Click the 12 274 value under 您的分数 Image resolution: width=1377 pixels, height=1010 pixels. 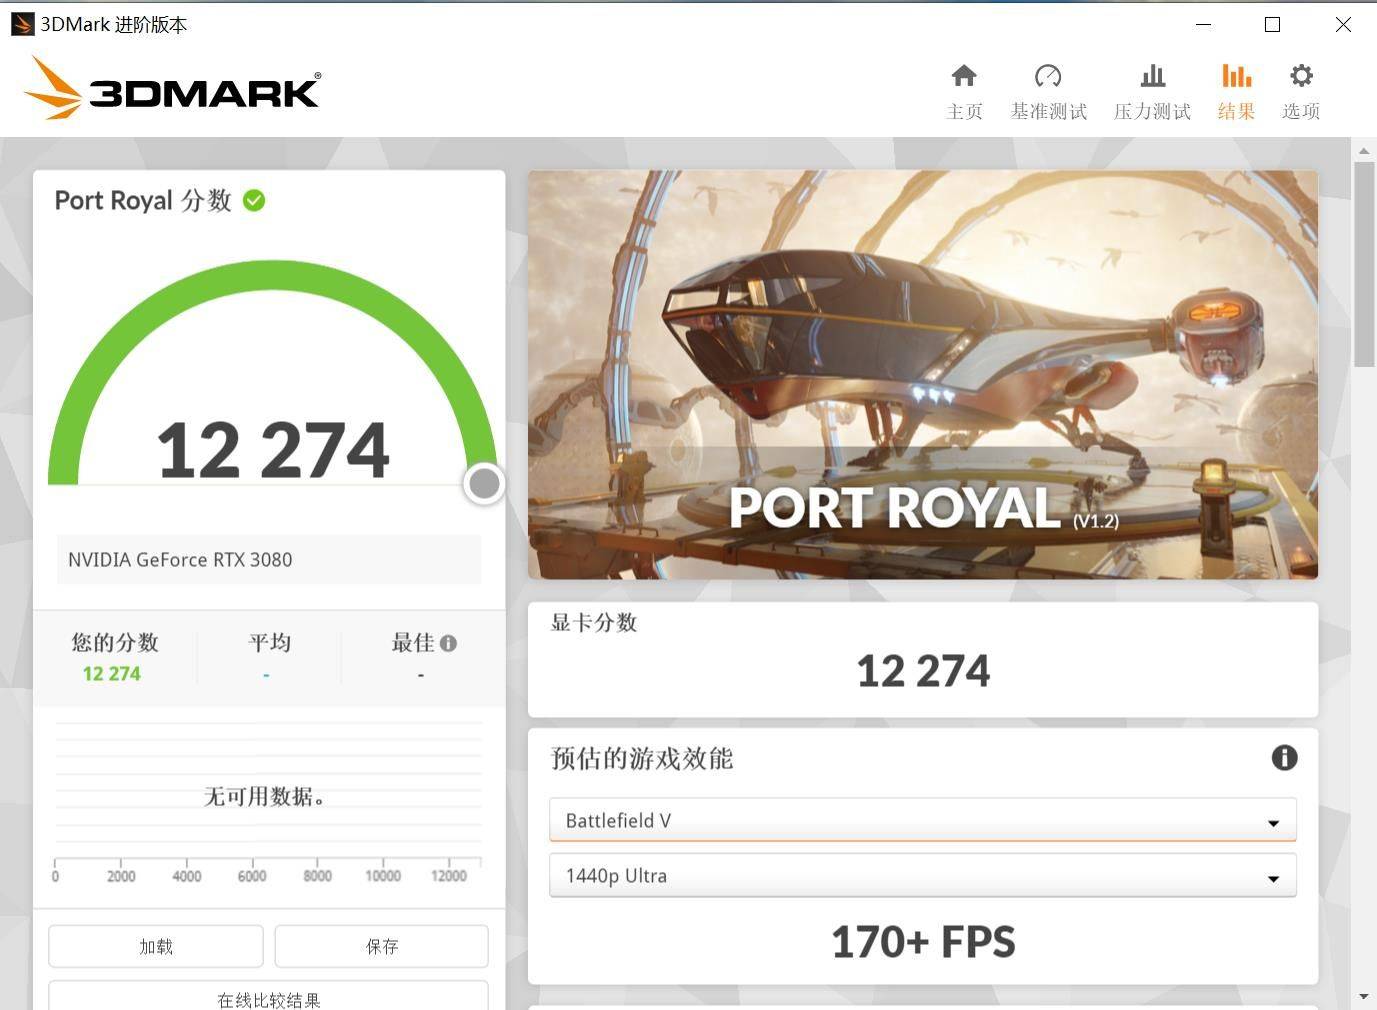pos(112,674)
